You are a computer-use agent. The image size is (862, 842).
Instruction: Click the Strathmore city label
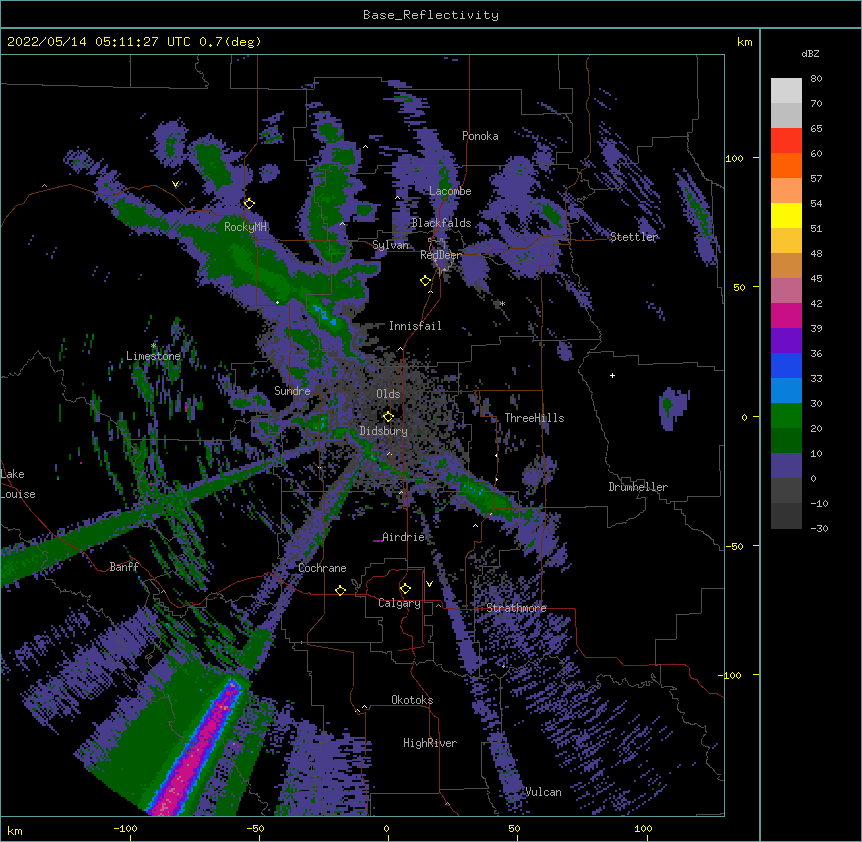(x=516, y=608)
